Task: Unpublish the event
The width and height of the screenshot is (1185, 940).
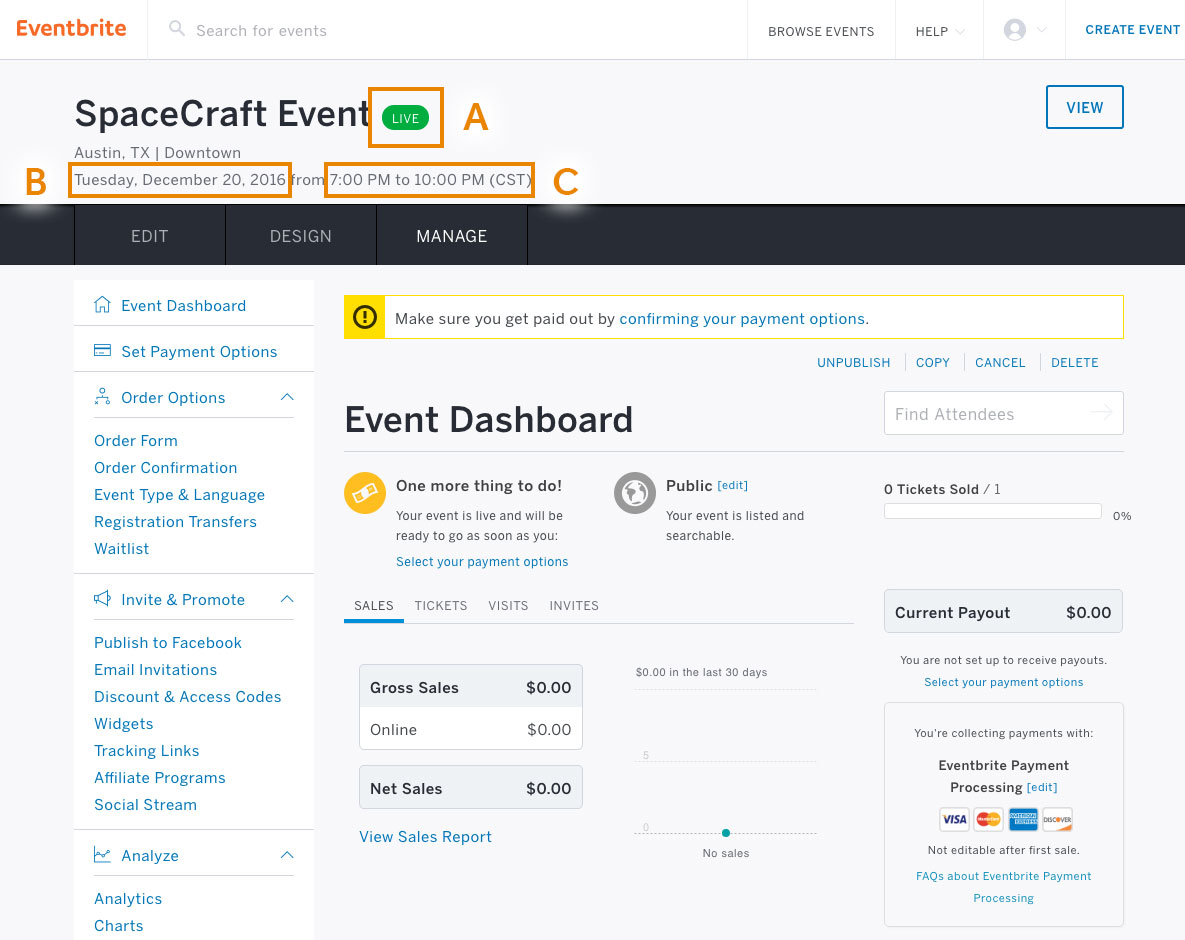Action: 853,362
